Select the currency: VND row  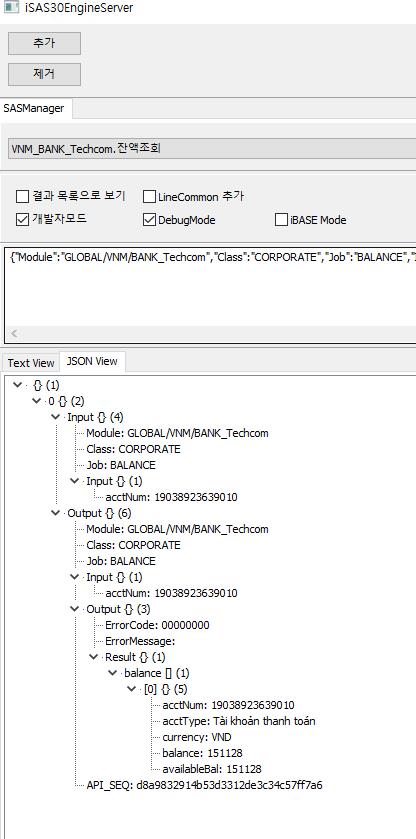[197, 737]
